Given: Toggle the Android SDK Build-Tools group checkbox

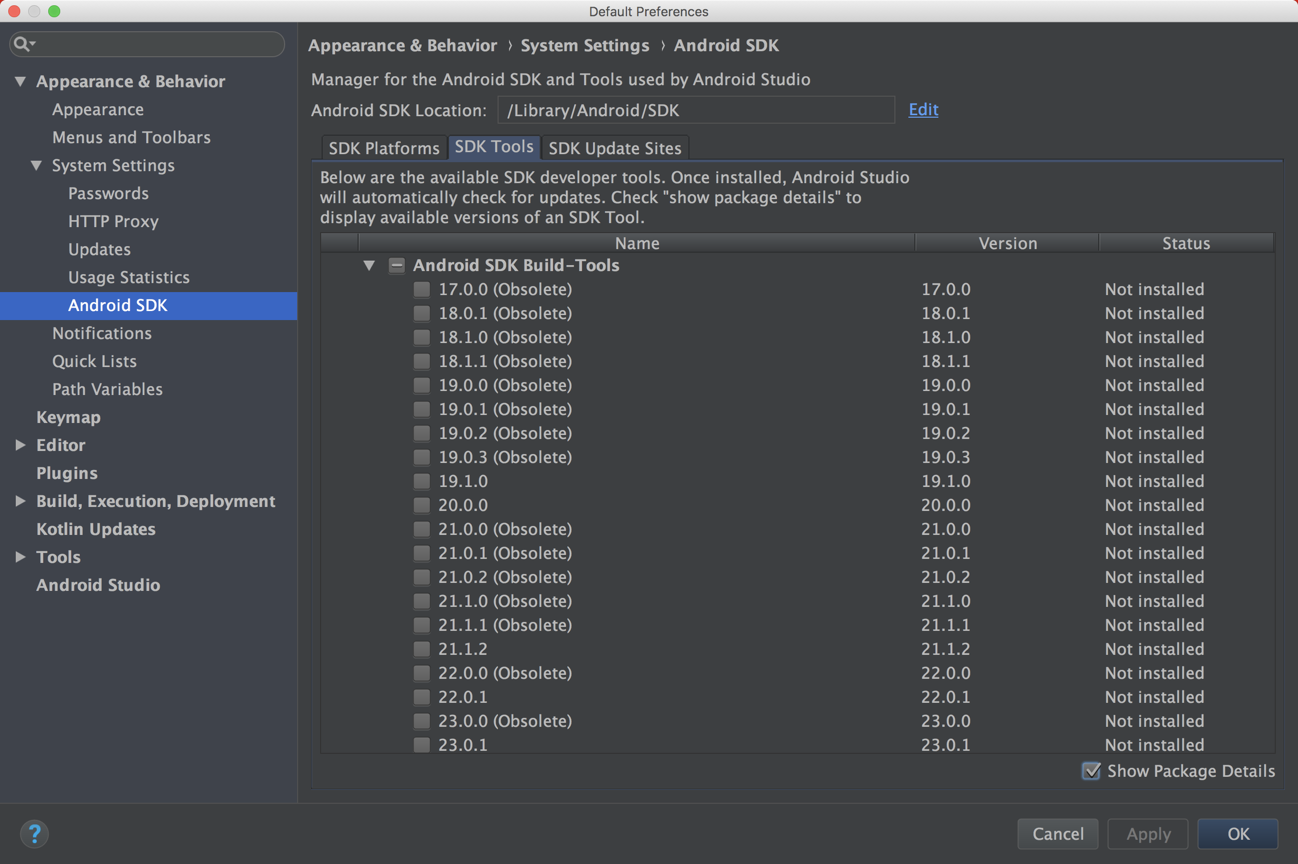Looking at the screenshot, I should pos(397,265).
